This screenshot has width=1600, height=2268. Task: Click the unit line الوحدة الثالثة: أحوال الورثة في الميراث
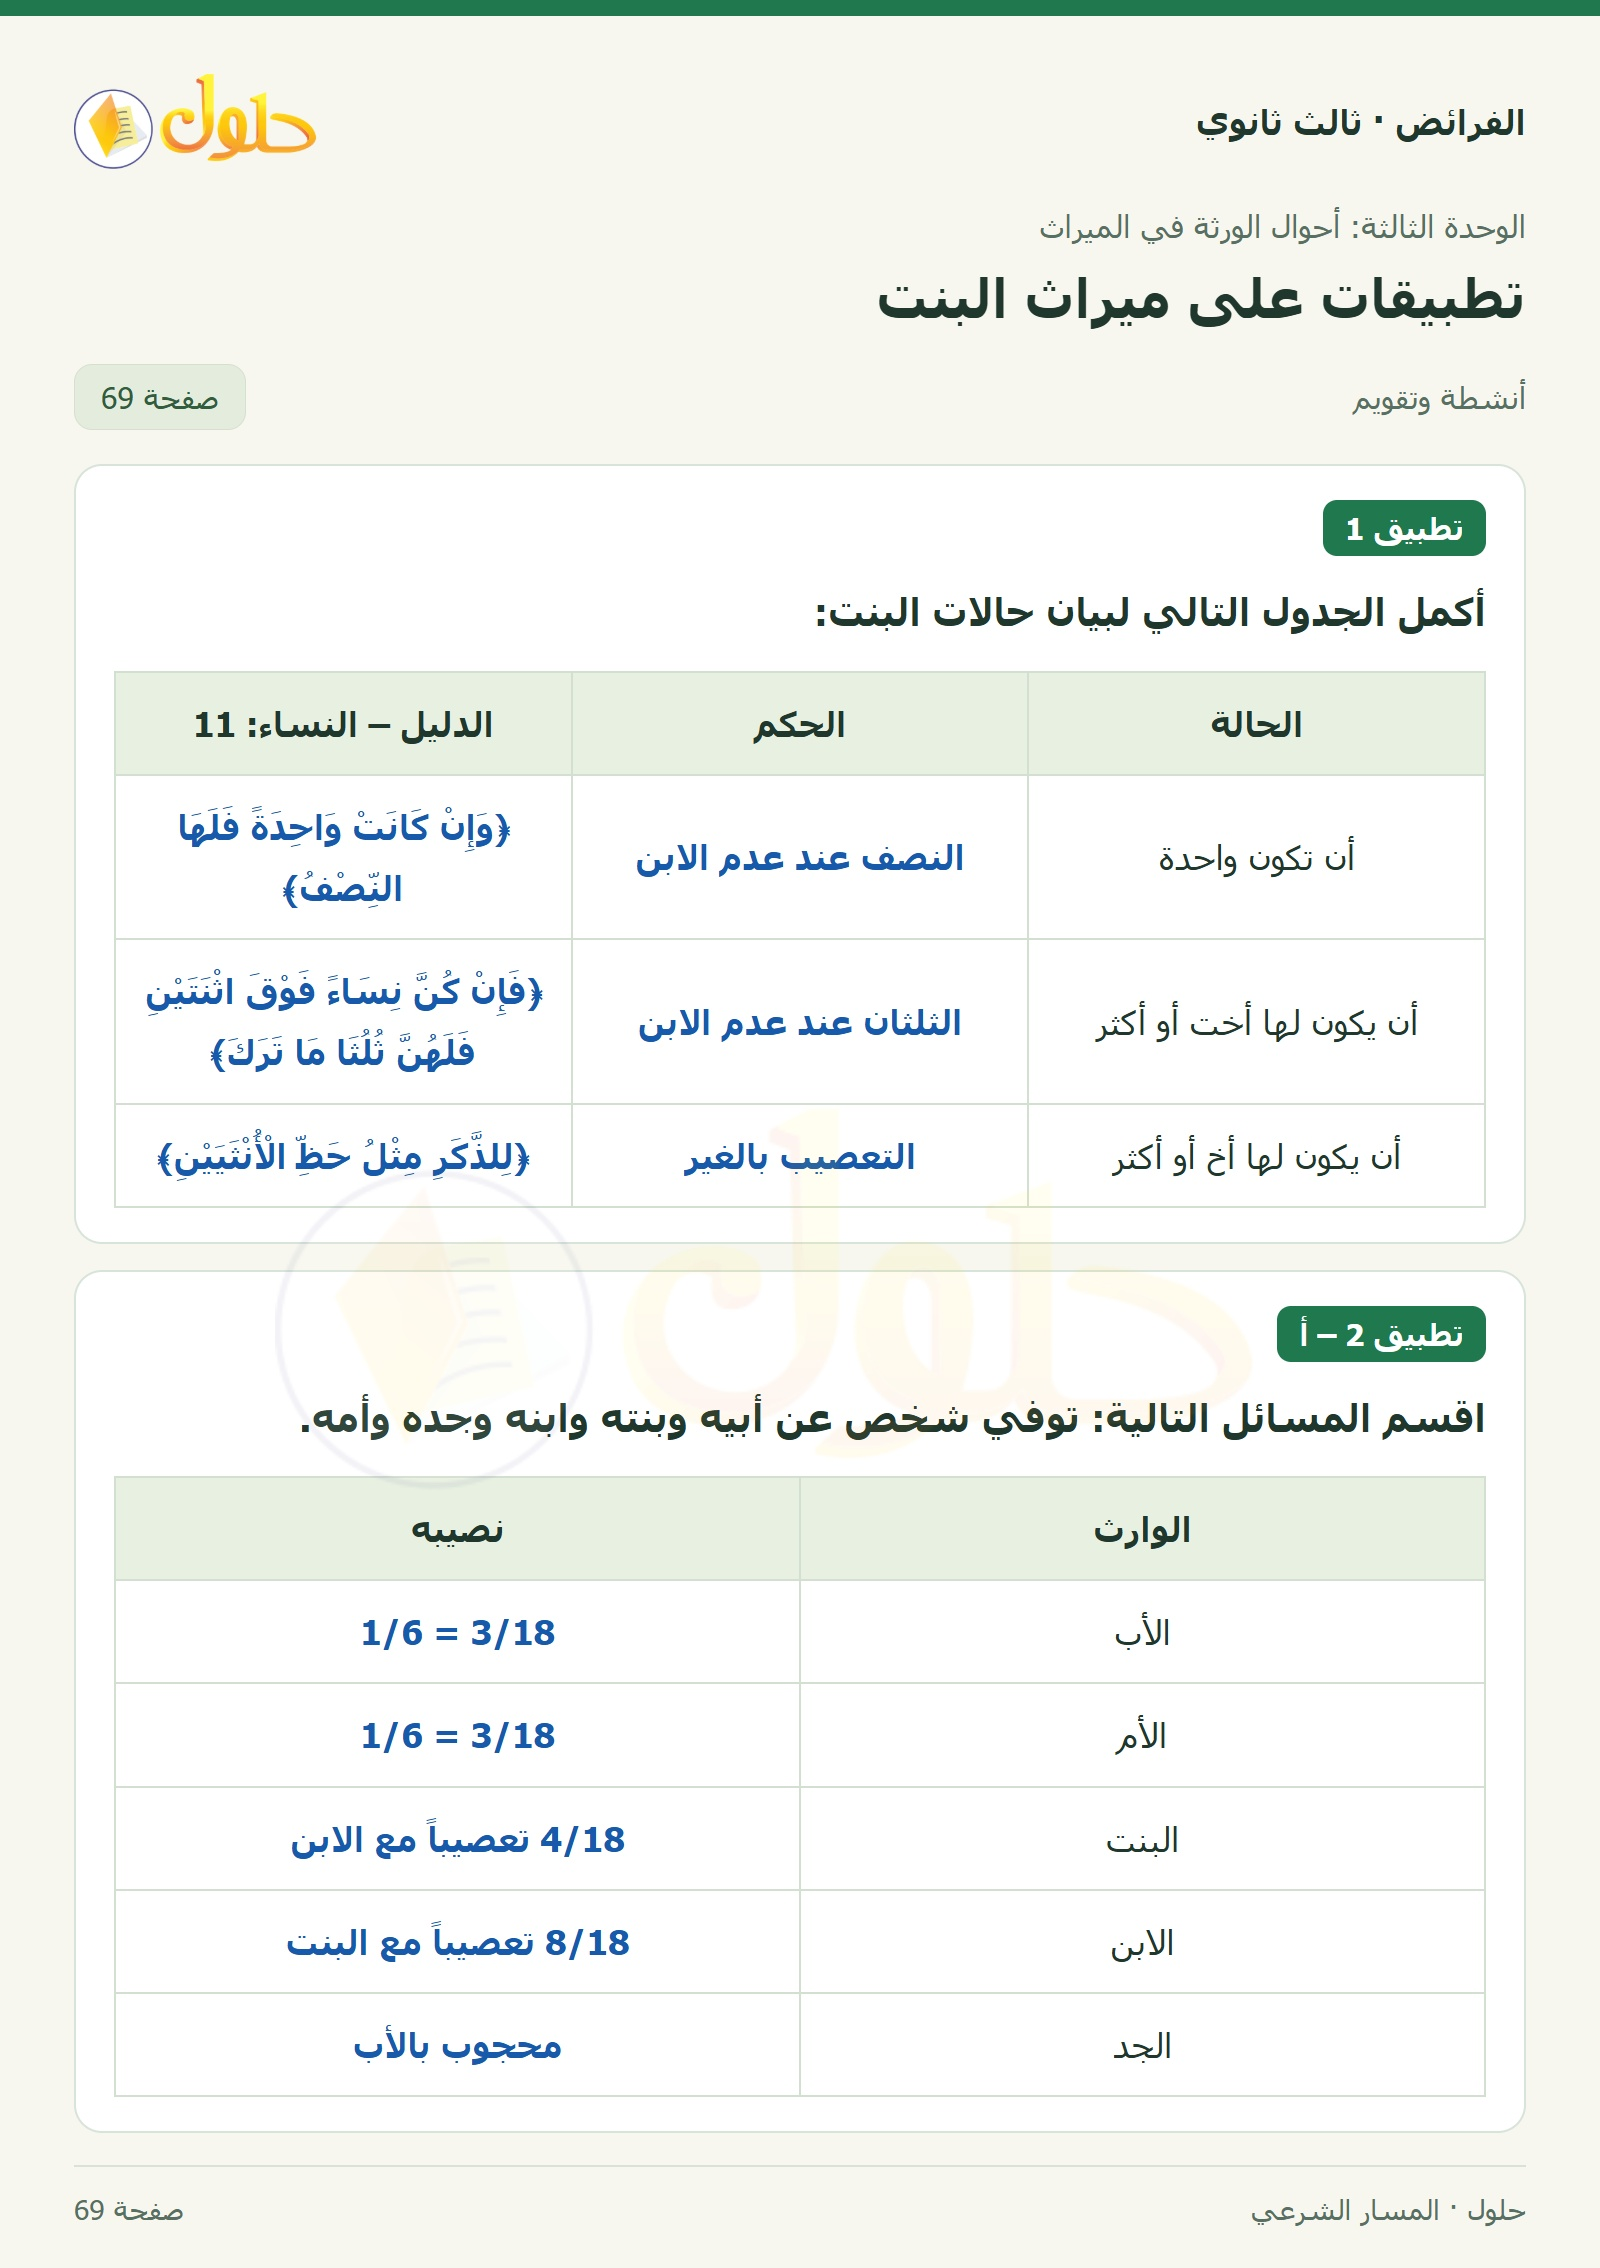[x=1282, y=228]
